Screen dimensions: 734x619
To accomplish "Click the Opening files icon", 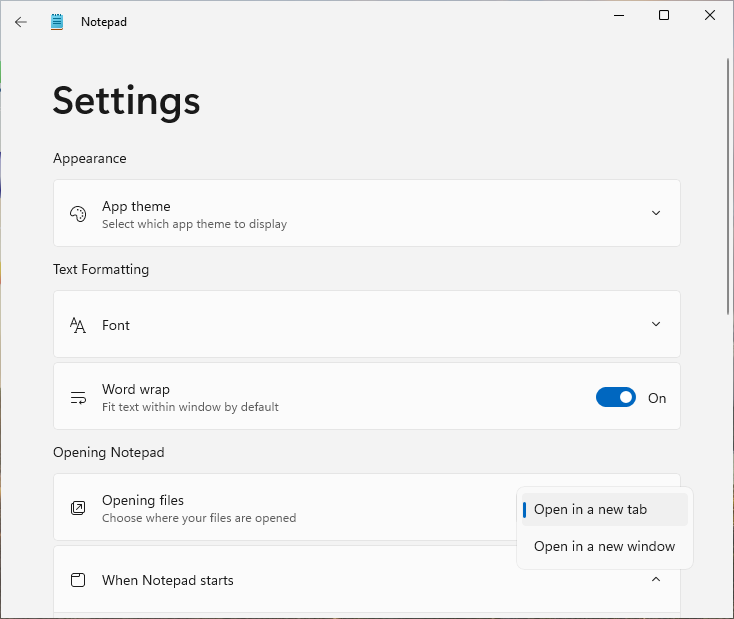I will point(78,508).
